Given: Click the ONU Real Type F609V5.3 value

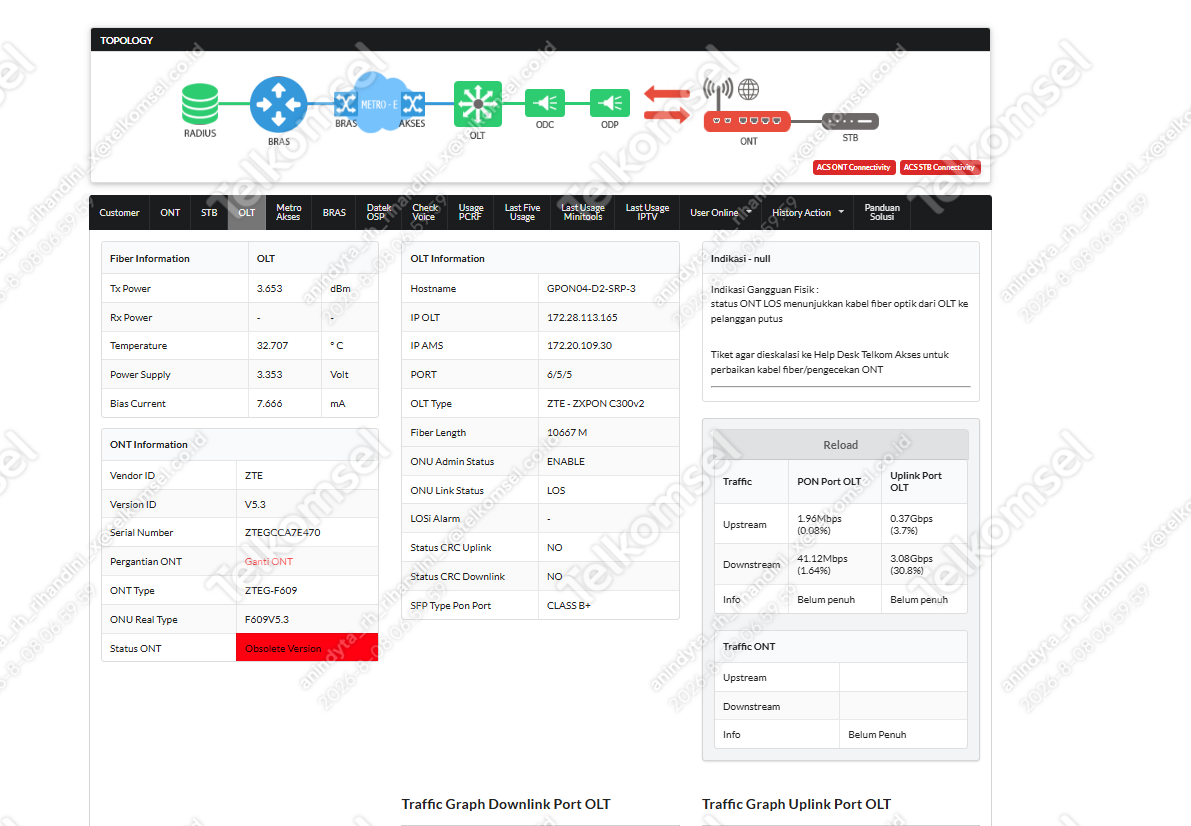Looking at the screenshot, I should [267, 619].
